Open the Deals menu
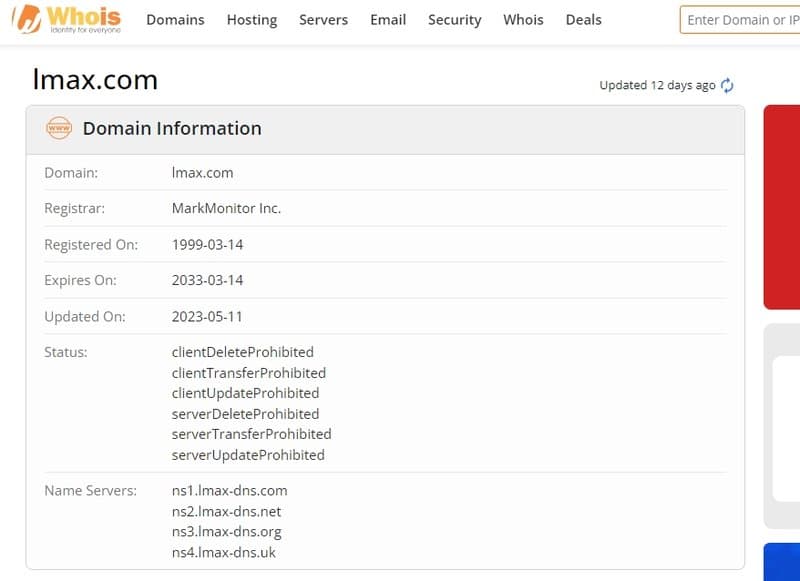 point(583,20)
